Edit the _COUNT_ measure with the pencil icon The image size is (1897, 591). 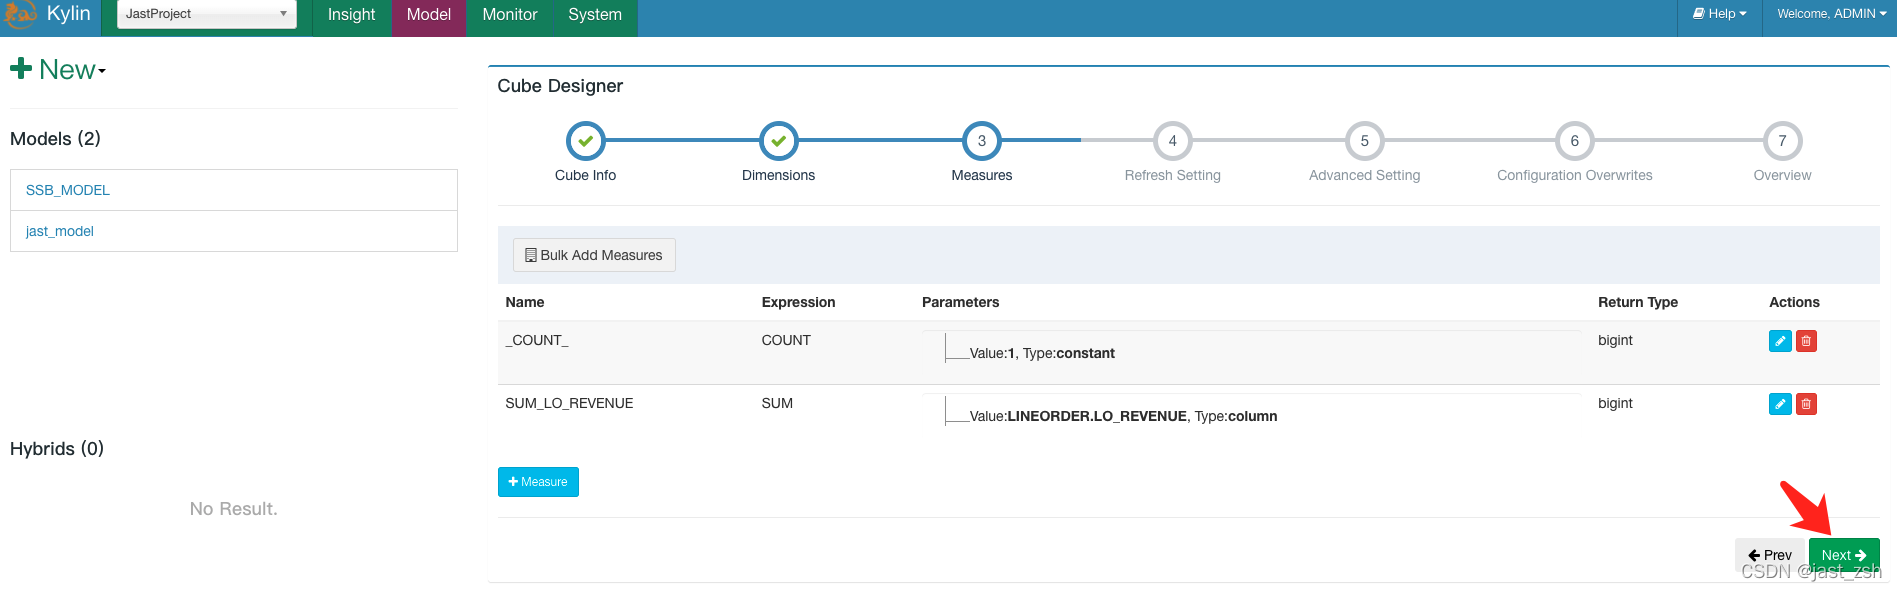coord(1780,341)
